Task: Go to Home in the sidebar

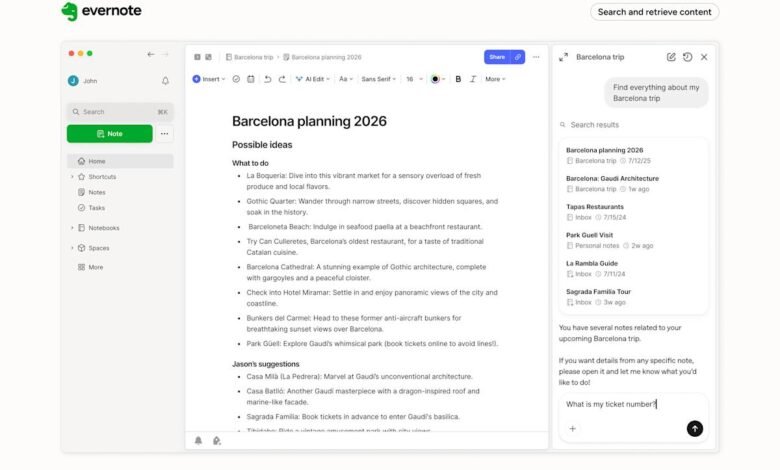Action: [x=96, y=161]
